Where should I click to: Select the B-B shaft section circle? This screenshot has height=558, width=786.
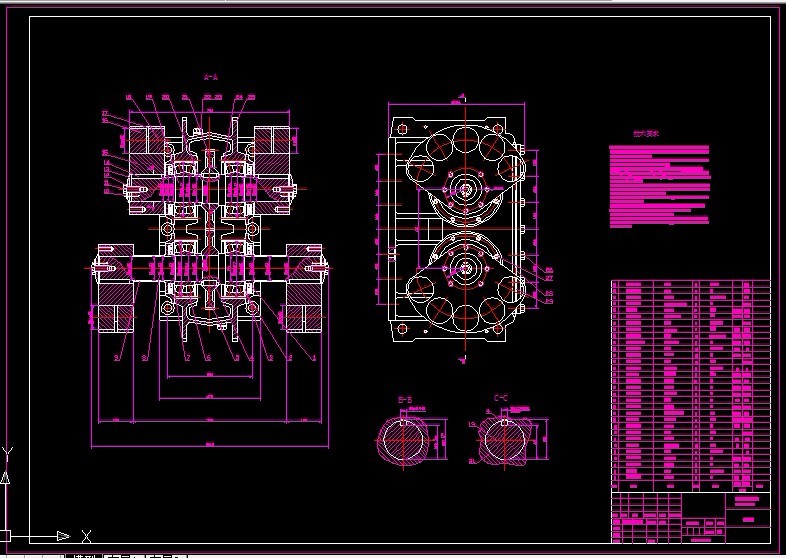(404, 440)
